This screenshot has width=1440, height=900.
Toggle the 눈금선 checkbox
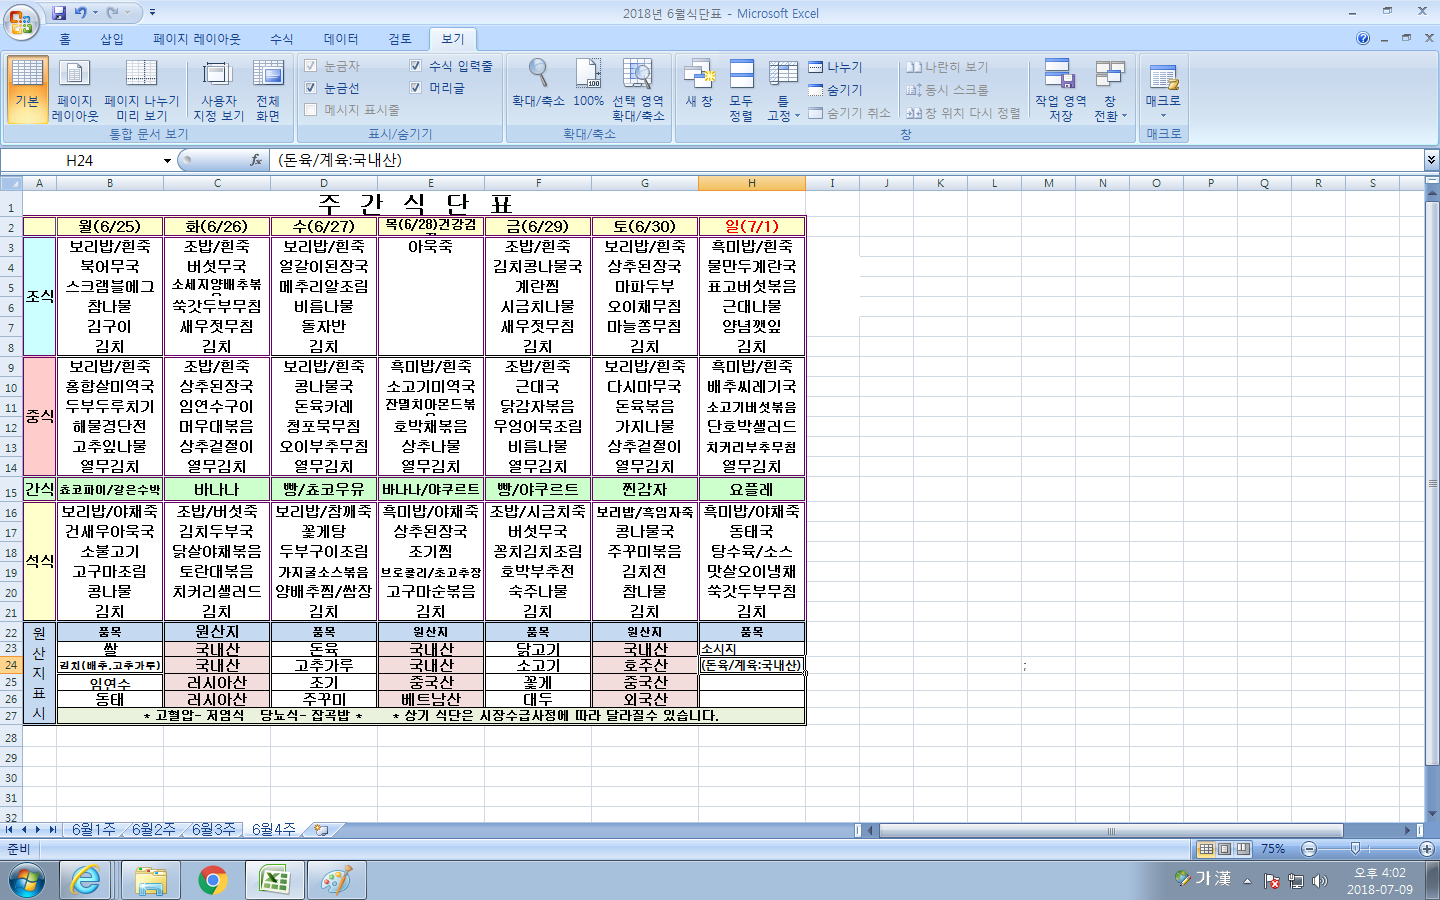tap(311, 88)
